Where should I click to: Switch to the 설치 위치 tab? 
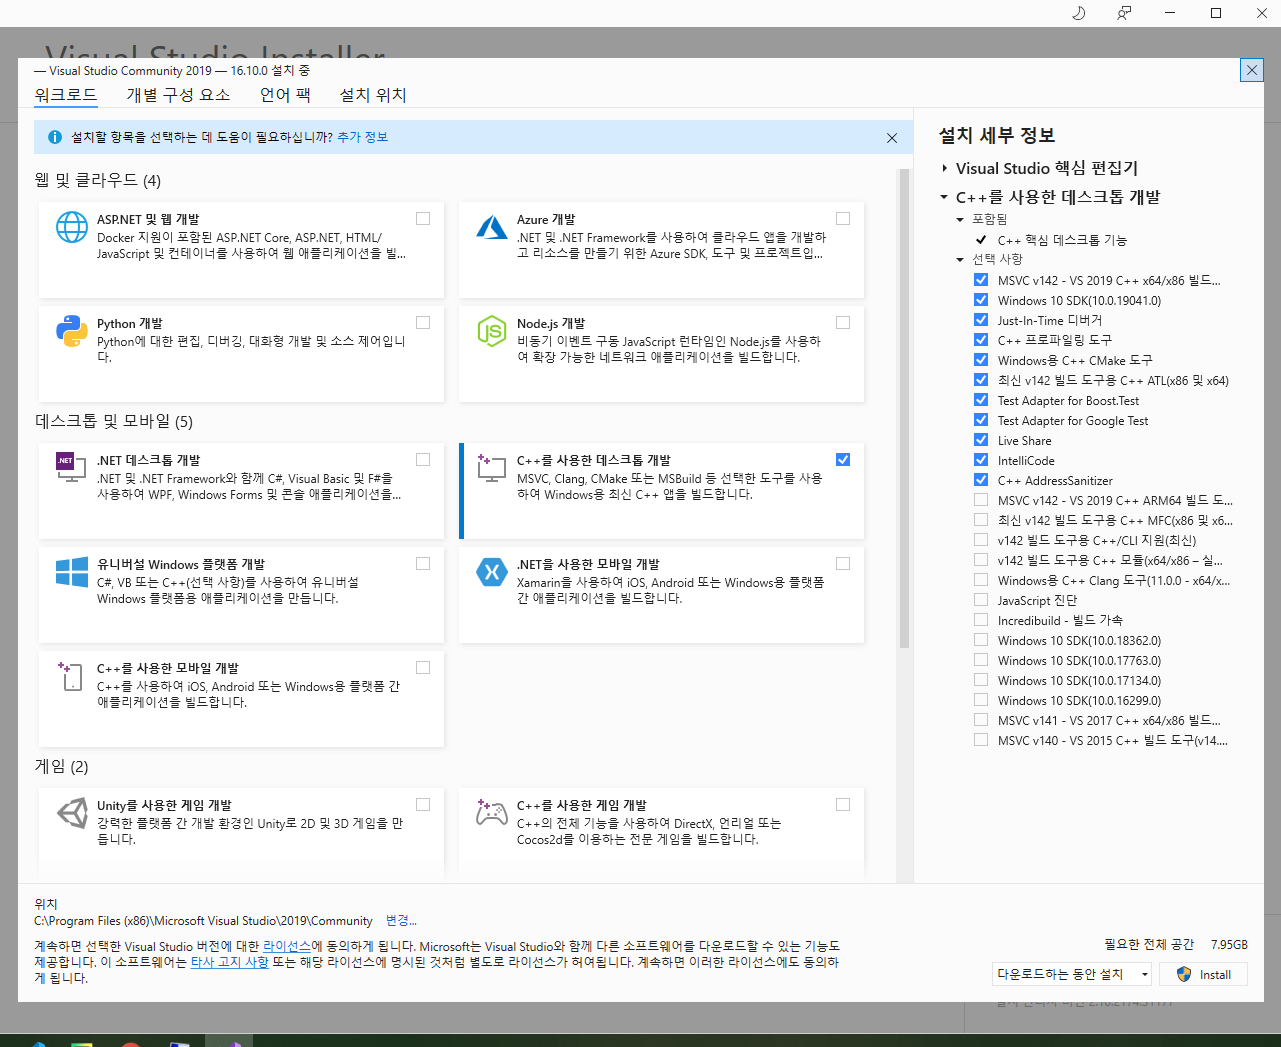pyautogui.click(x=373, y=95)
